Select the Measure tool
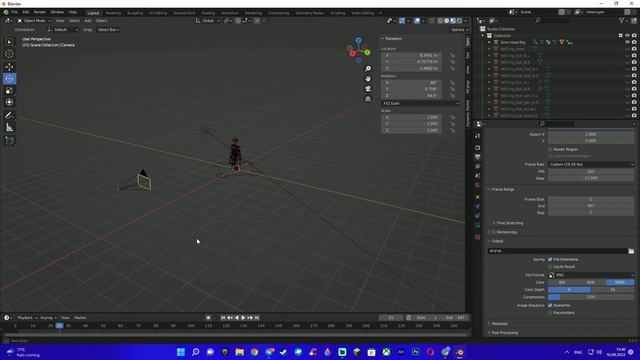The width and height of the screenshot is (640, 360). 9,128
